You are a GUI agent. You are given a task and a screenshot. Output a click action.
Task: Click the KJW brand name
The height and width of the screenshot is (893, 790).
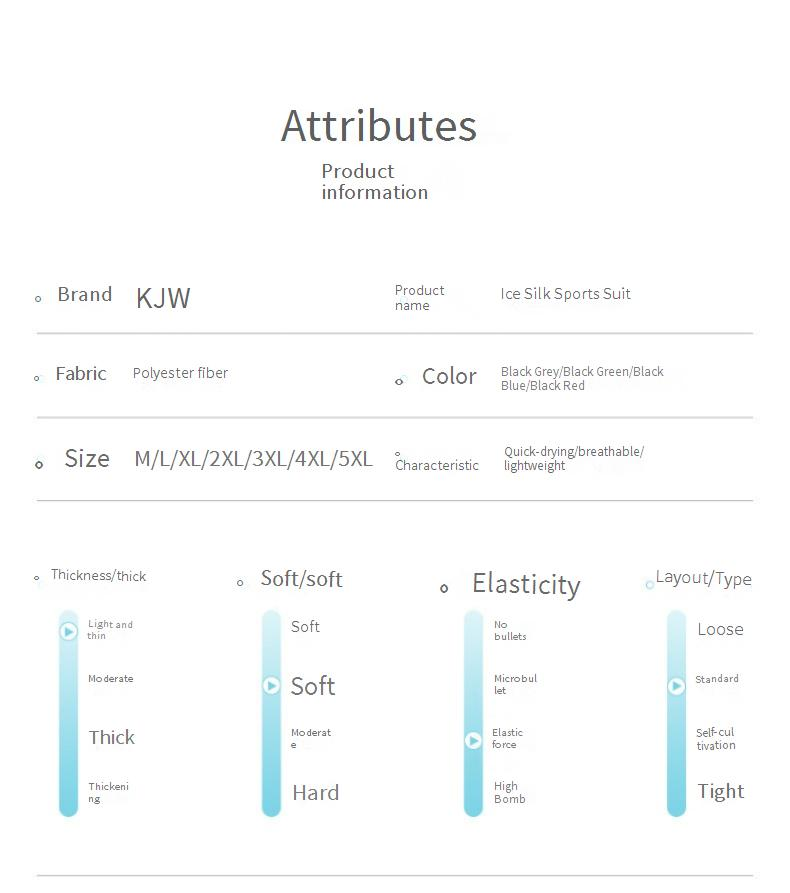tap(163, 298)
